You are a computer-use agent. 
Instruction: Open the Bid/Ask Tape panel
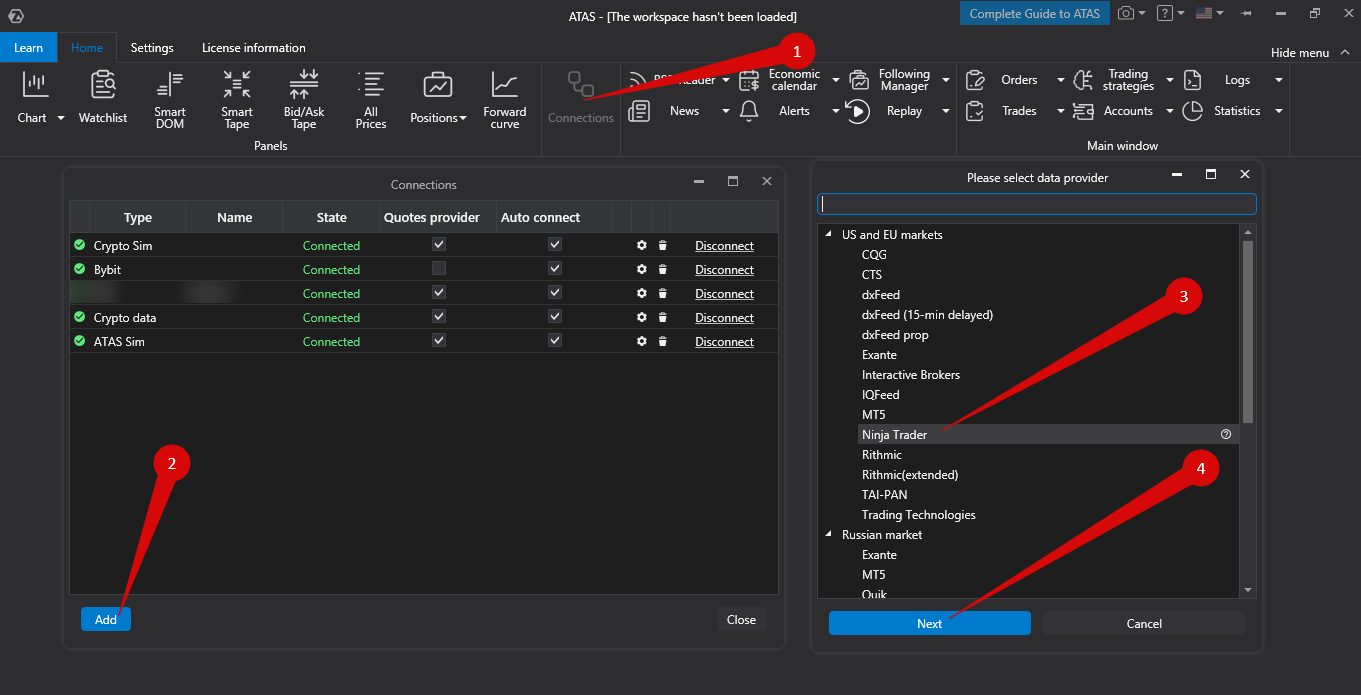pyautogui.click(x=304, y=100)
